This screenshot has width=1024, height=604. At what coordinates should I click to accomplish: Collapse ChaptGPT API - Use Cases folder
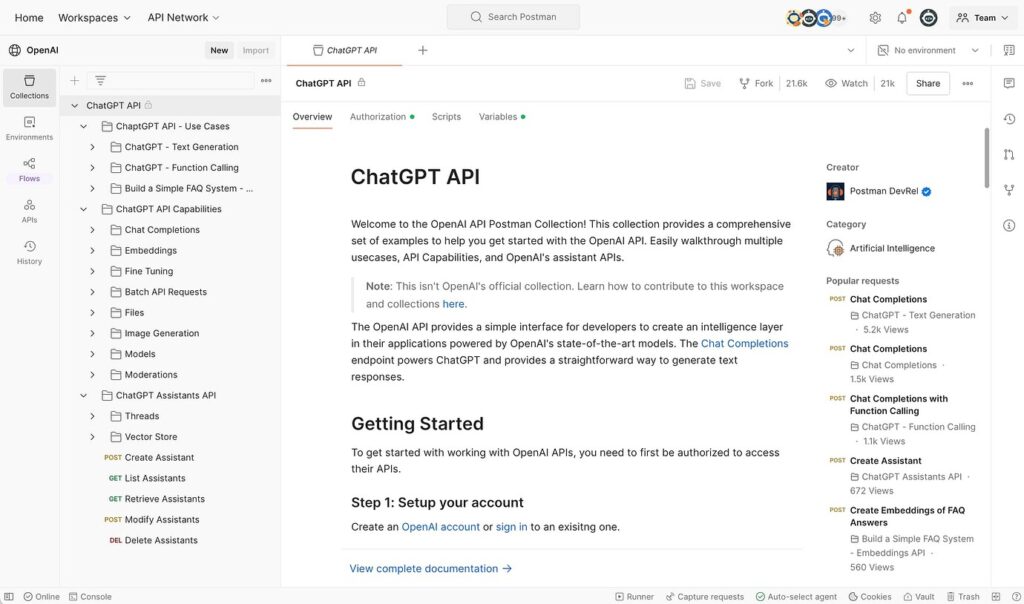84,126
